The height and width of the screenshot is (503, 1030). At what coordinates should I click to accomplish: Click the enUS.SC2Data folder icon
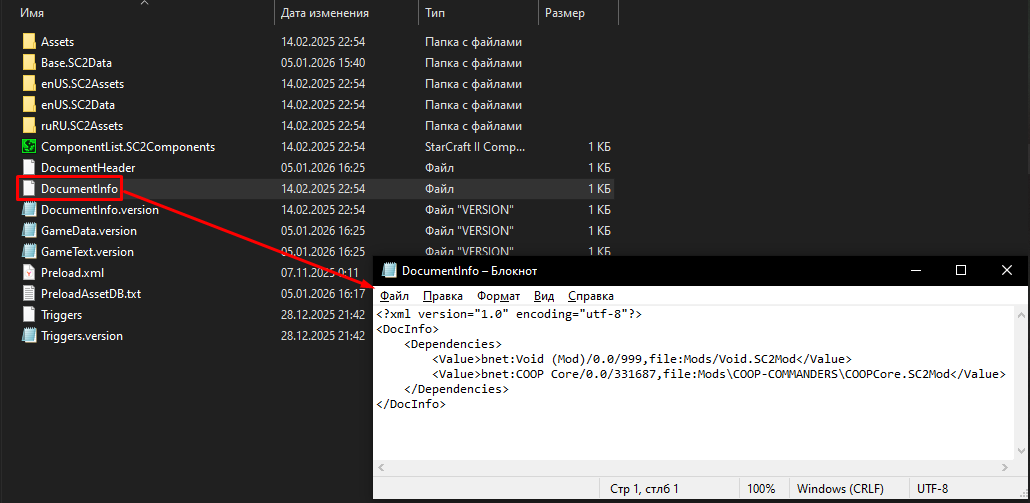28,105
